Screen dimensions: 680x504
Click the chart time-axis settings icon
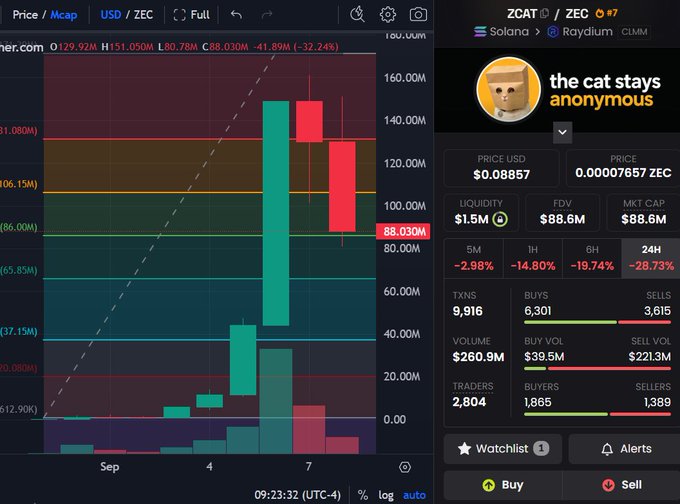pyautogui.click(x=405, y=467)
